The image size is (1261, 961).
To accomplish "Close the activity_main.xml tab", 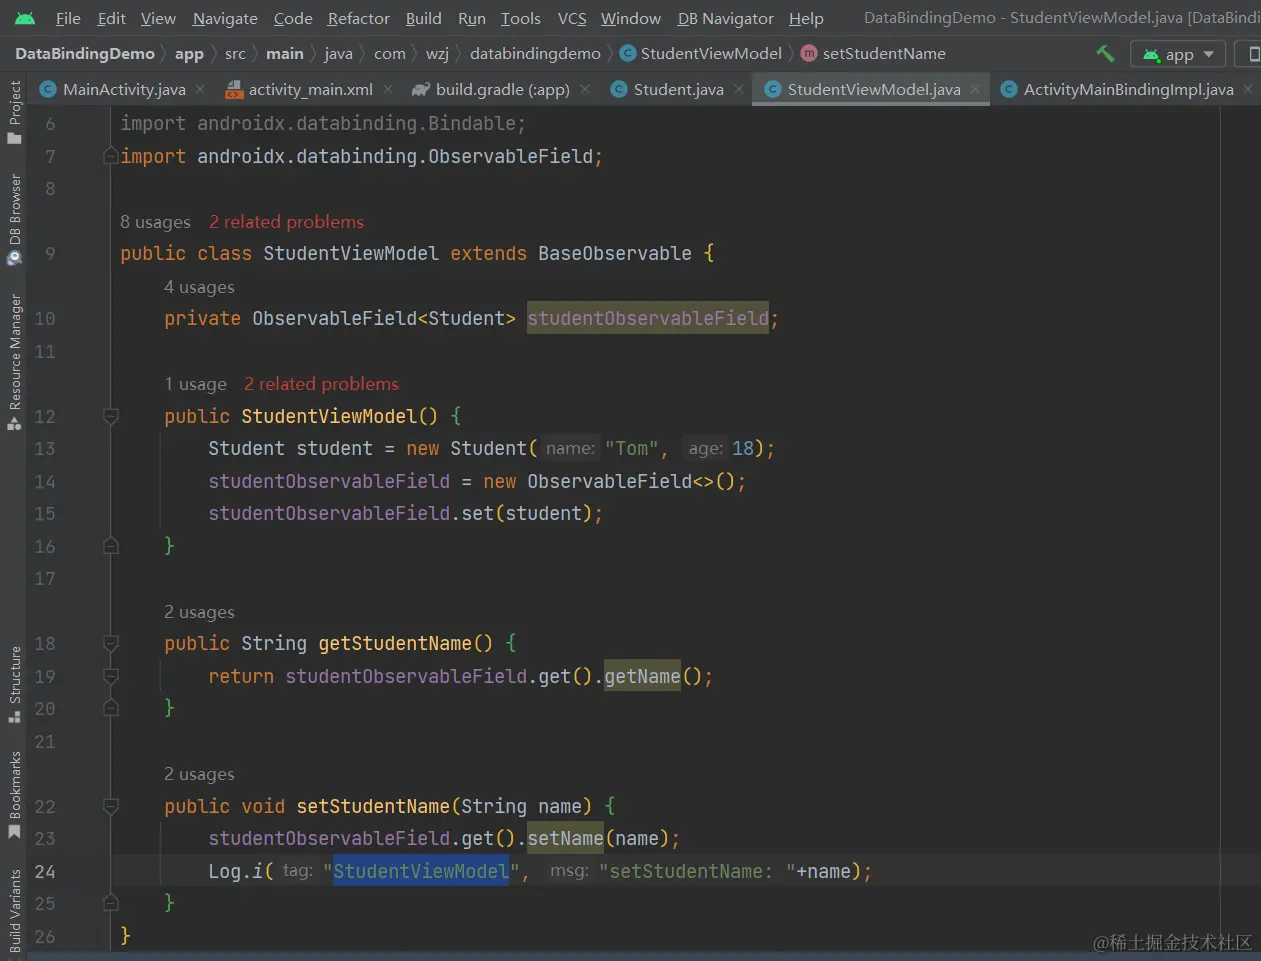I will (388, 89).
